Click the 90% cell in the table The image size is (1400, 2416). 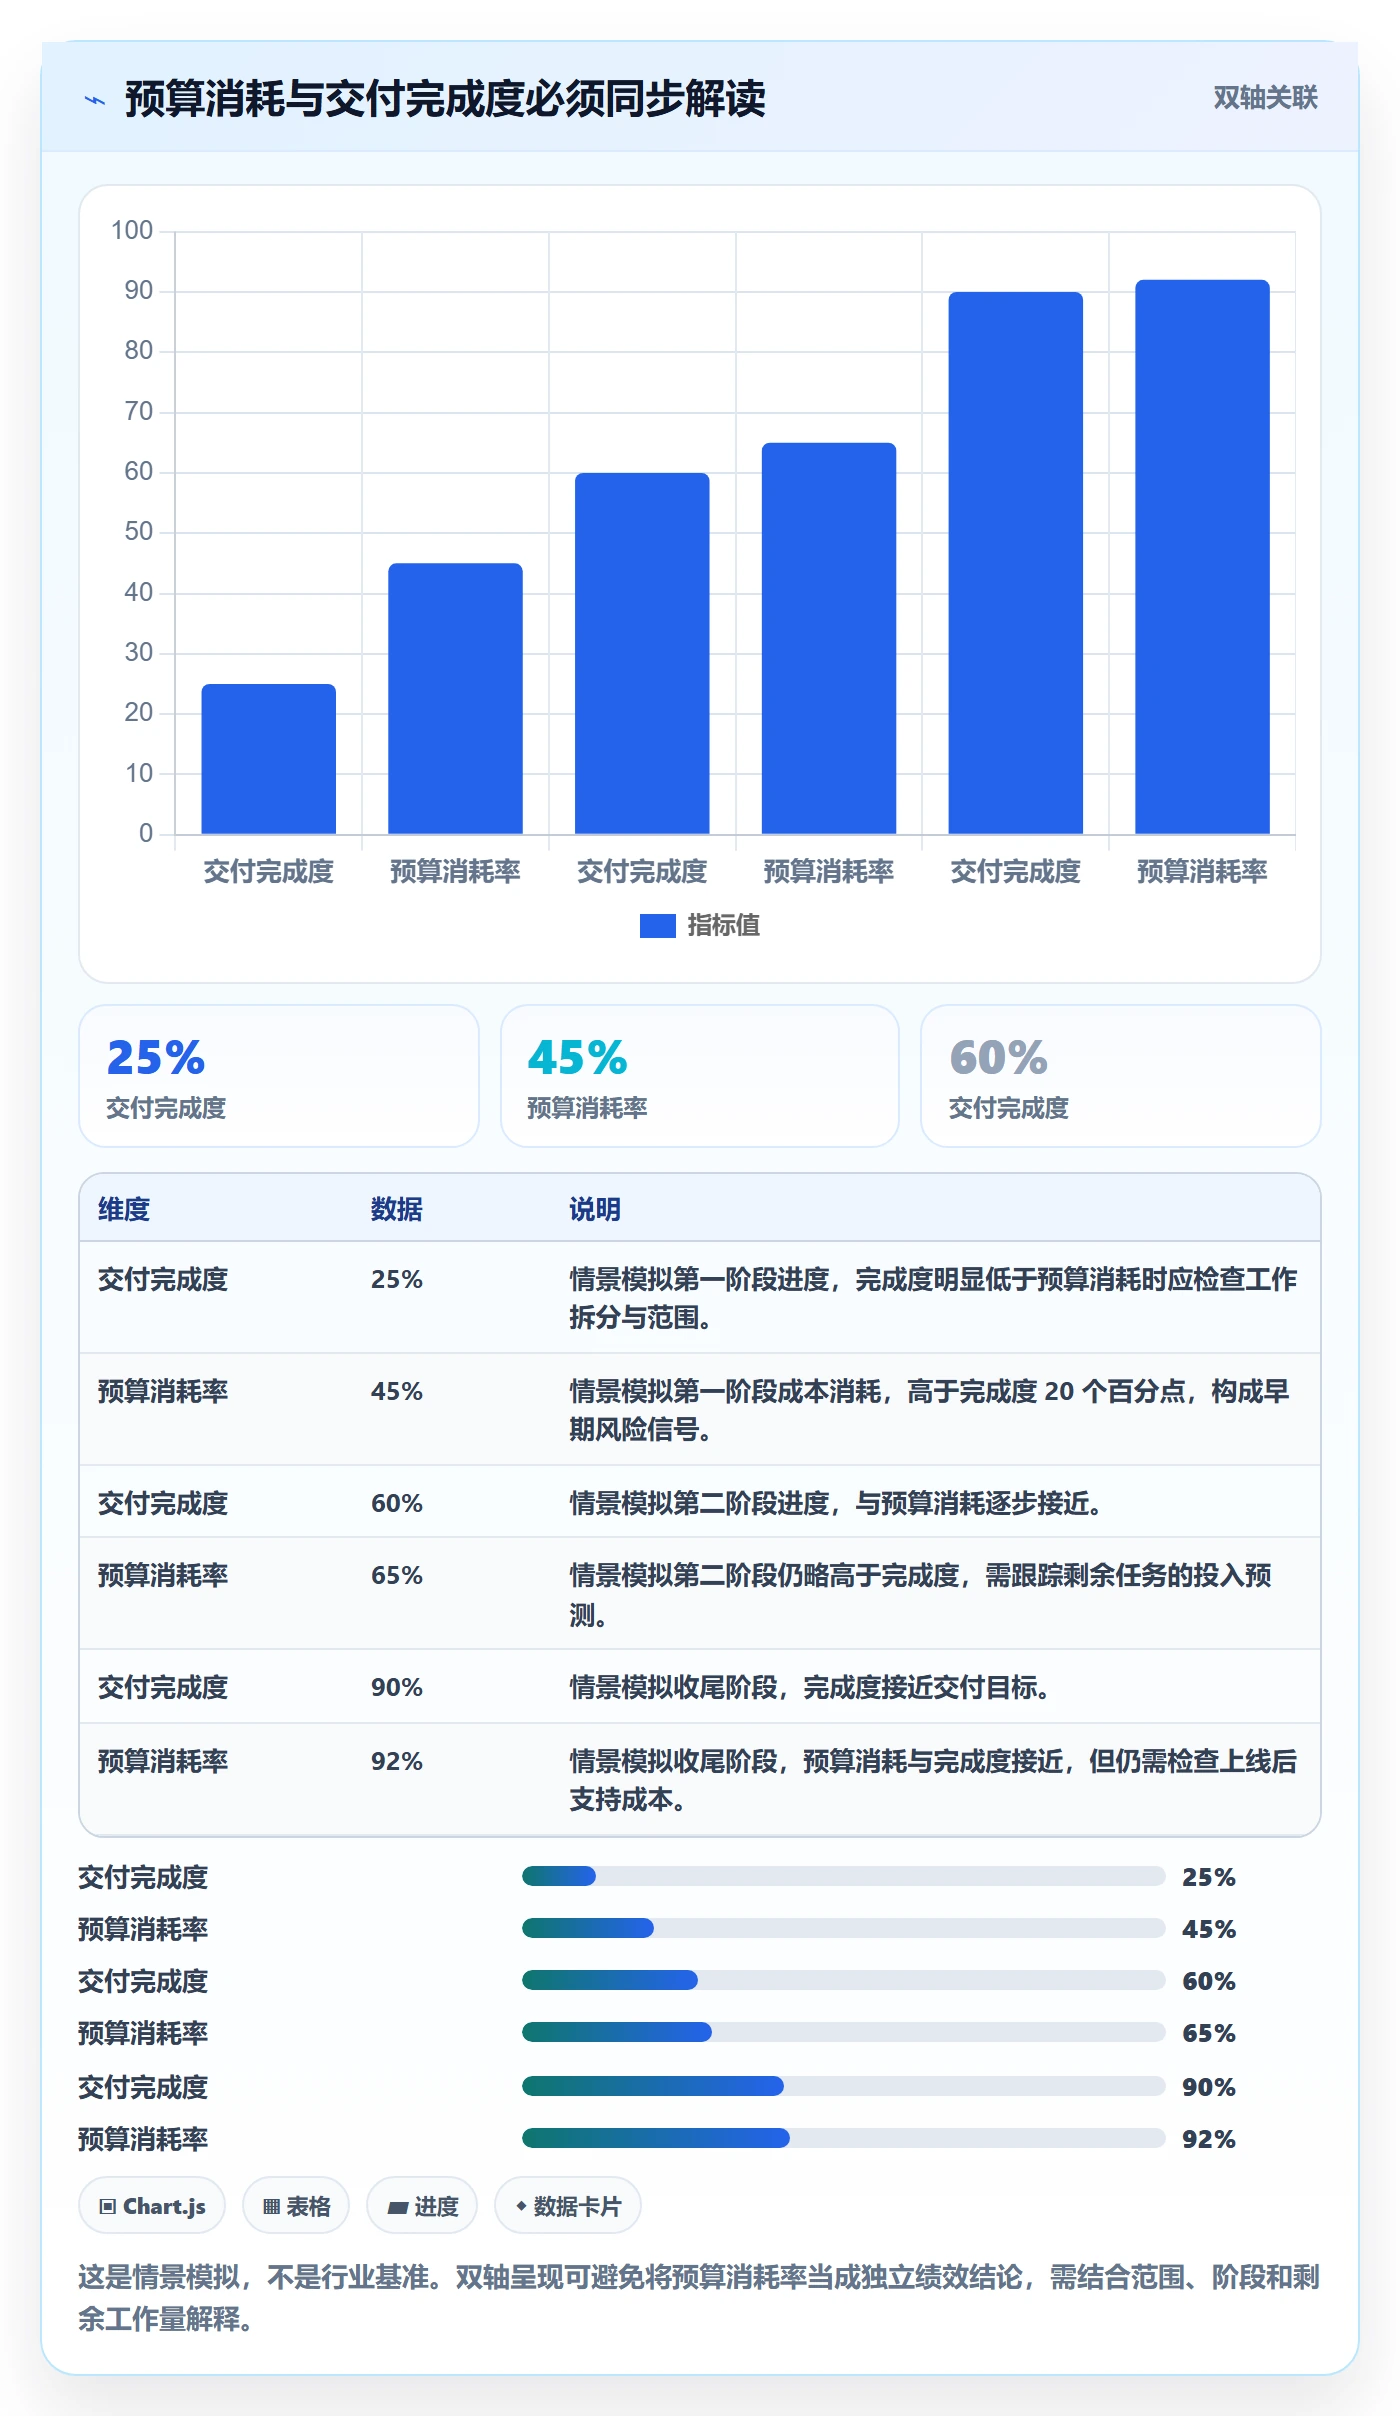click(x=397, y=1687)
